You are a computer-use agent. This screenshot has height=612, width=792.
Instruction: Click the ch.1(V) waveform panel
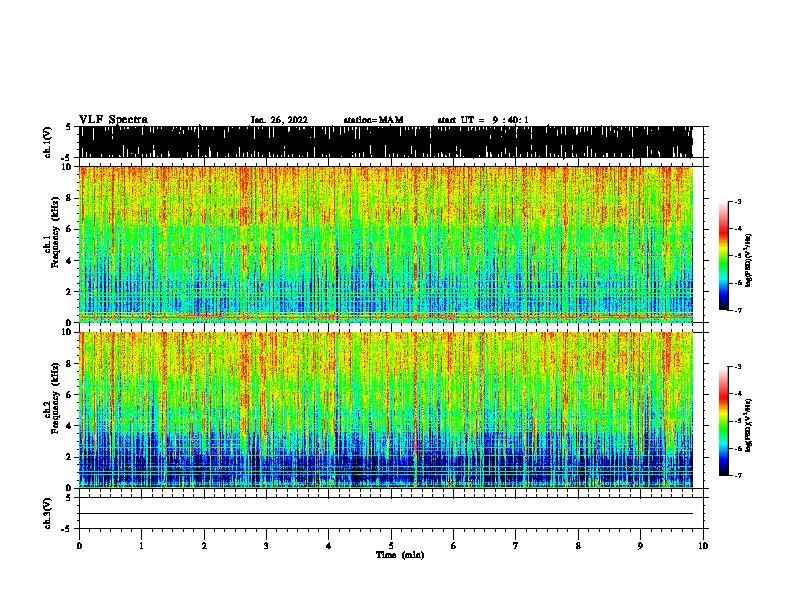tap(385, 142)
